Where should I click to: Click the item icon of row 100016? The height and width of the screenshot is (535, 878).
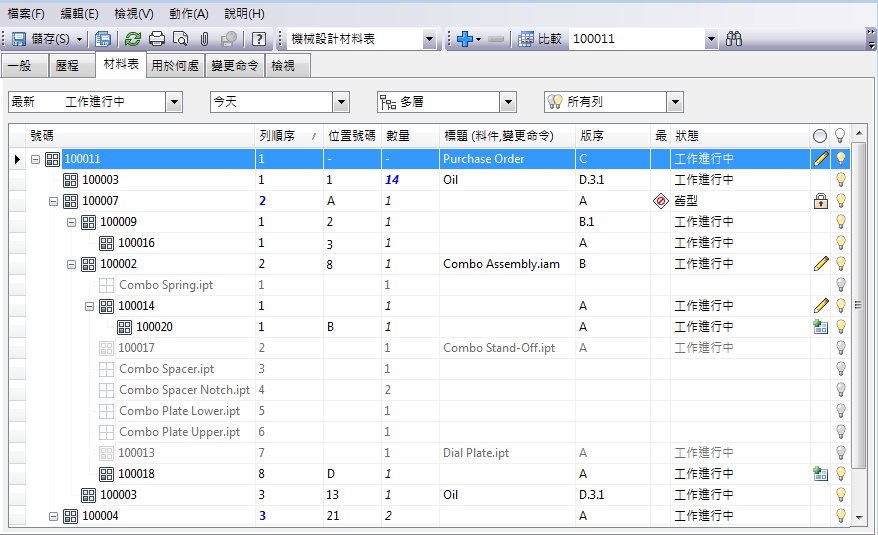(x=106, y=243)
